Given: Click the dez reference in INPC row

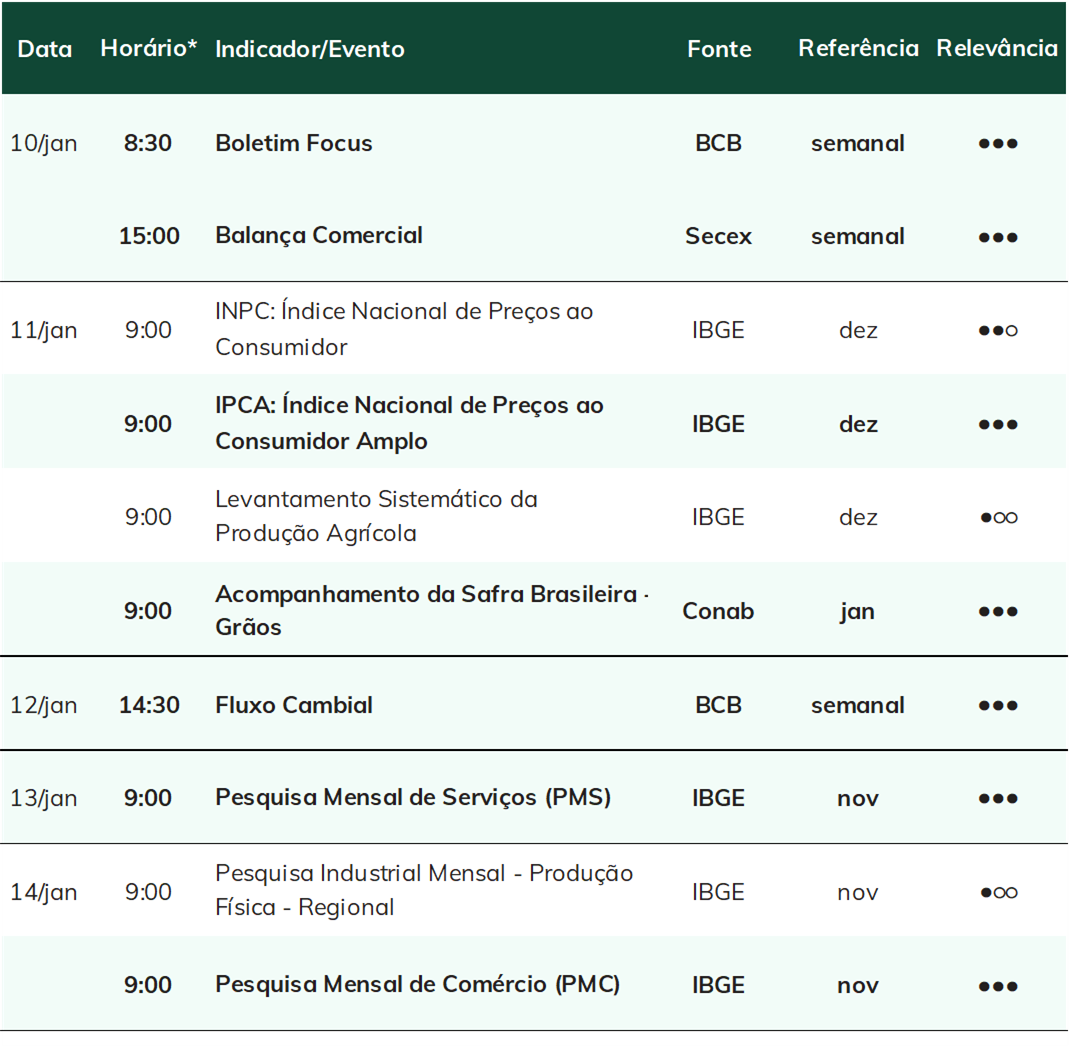Looking at the screenshot, I should [858, 331].
